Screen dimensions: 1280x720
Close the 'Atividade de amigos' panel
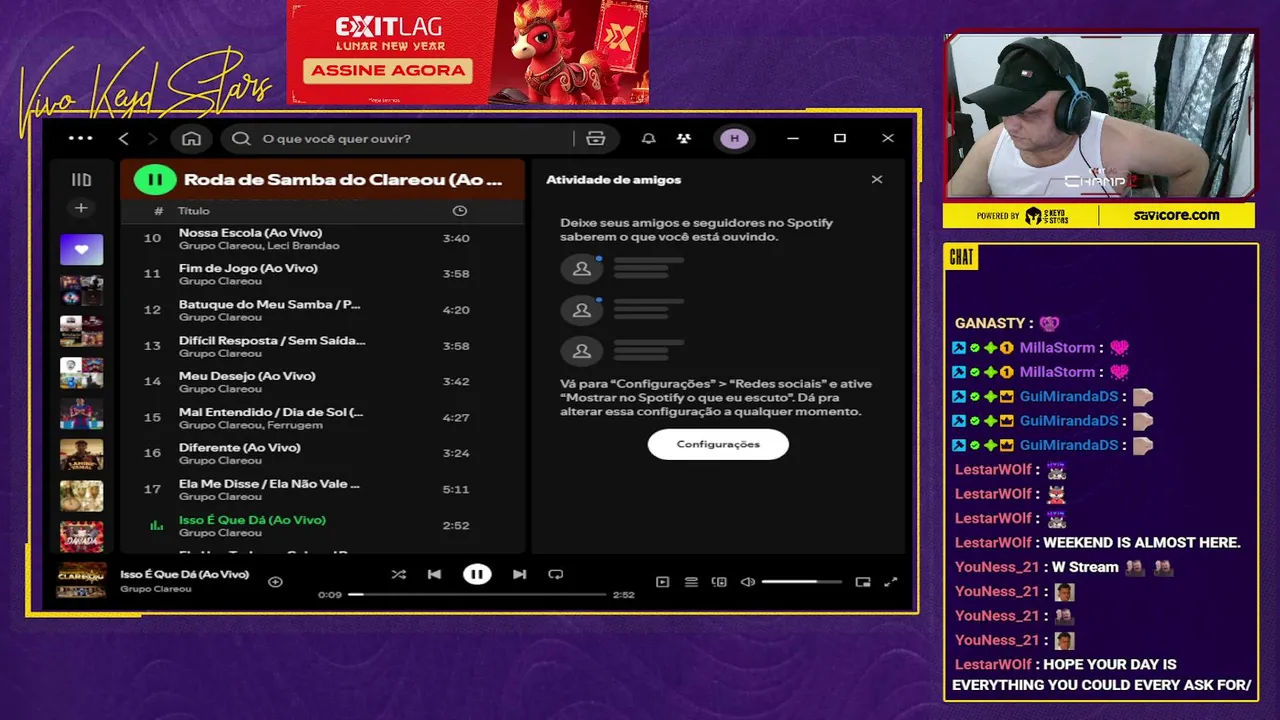pos(877,180)
